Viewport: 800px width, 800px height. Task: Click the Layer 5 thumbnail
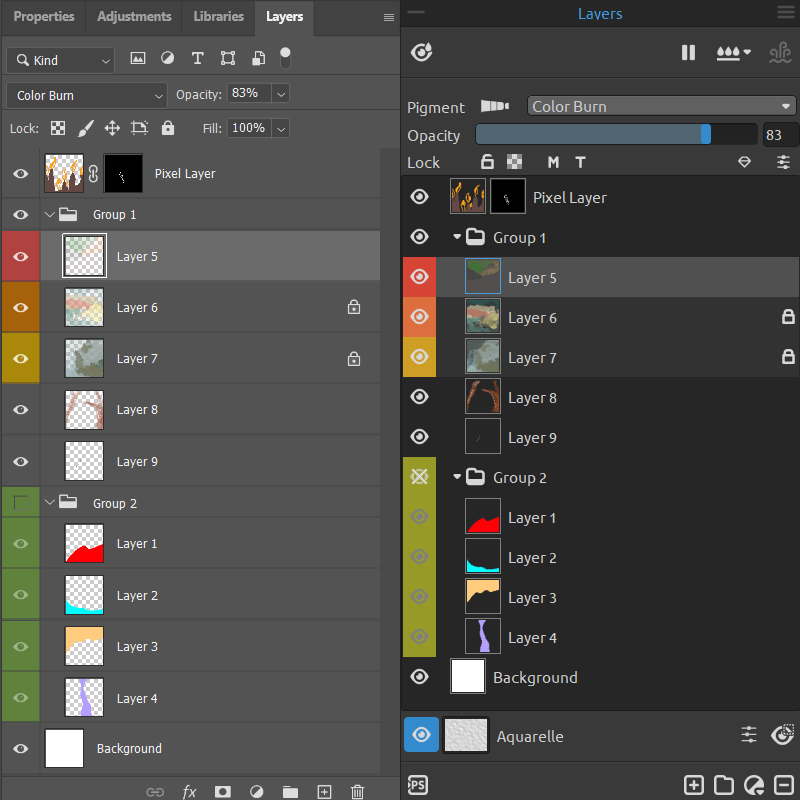tap(84, 256)
